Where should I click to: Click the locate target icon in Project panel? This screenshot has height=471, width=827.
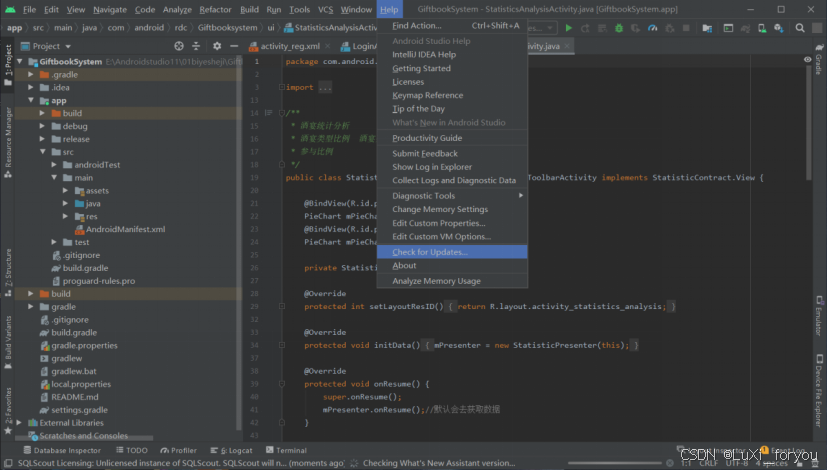coord(179,46)
